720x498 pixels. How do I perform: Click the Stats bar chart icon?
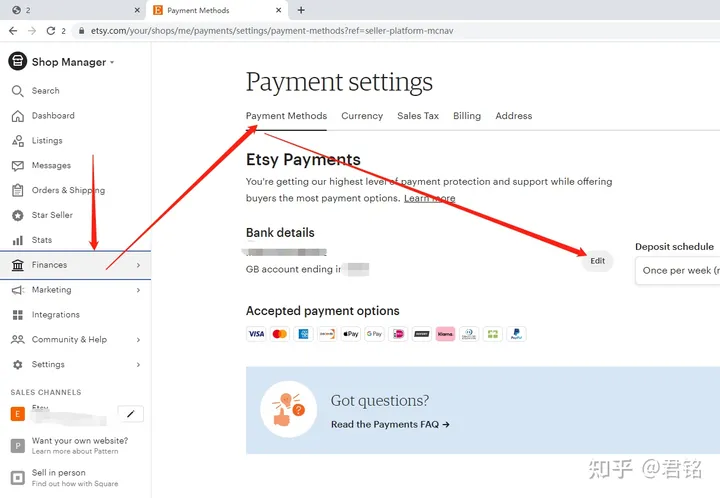17,240
